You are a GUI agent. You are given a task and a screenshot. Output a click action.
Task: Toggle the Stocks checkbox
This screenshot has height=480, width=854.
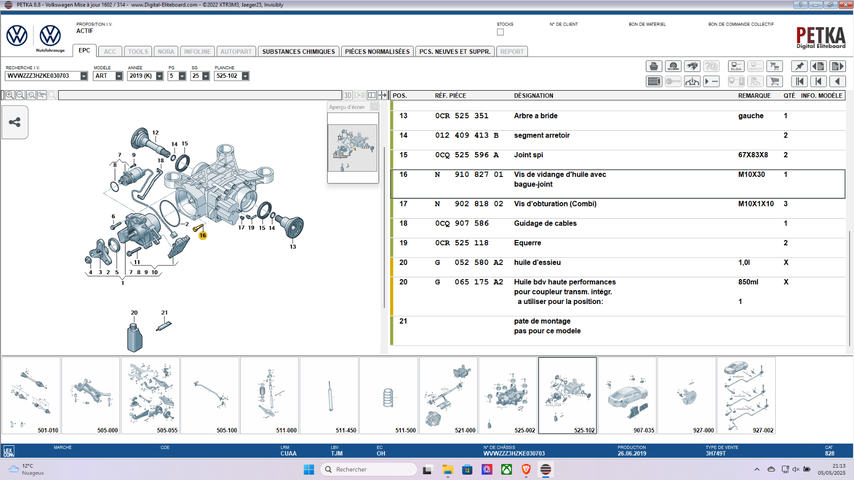pos(501,32)
